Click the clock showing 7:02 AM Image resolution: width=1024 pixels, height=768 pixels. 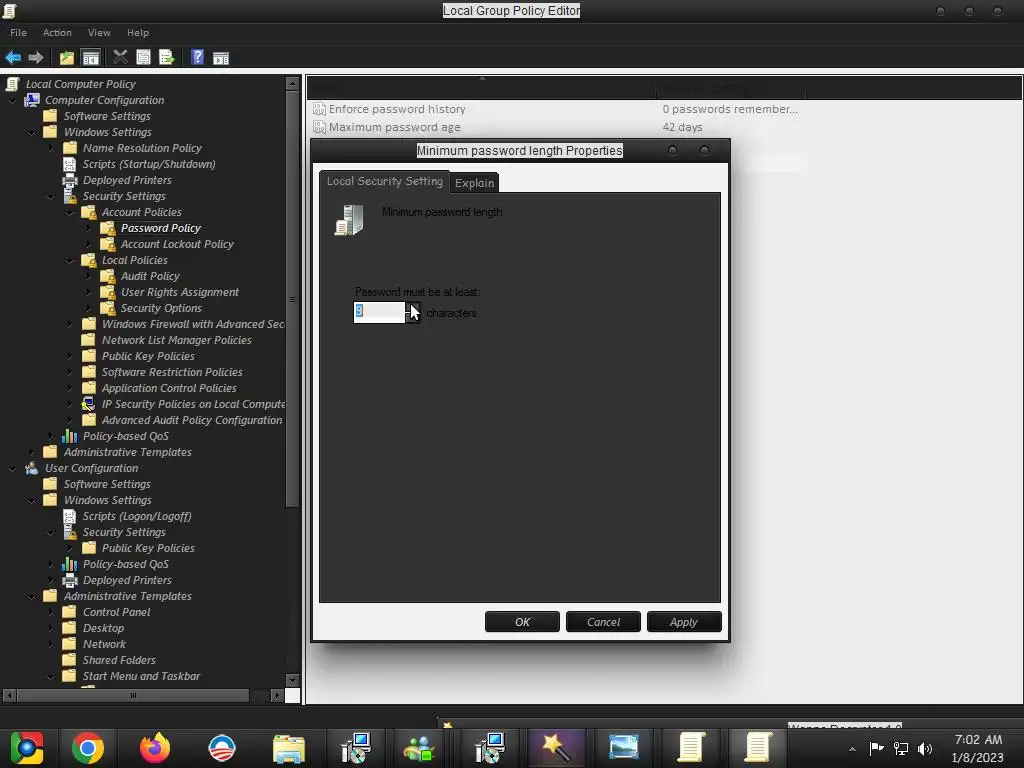click(978, 739)
